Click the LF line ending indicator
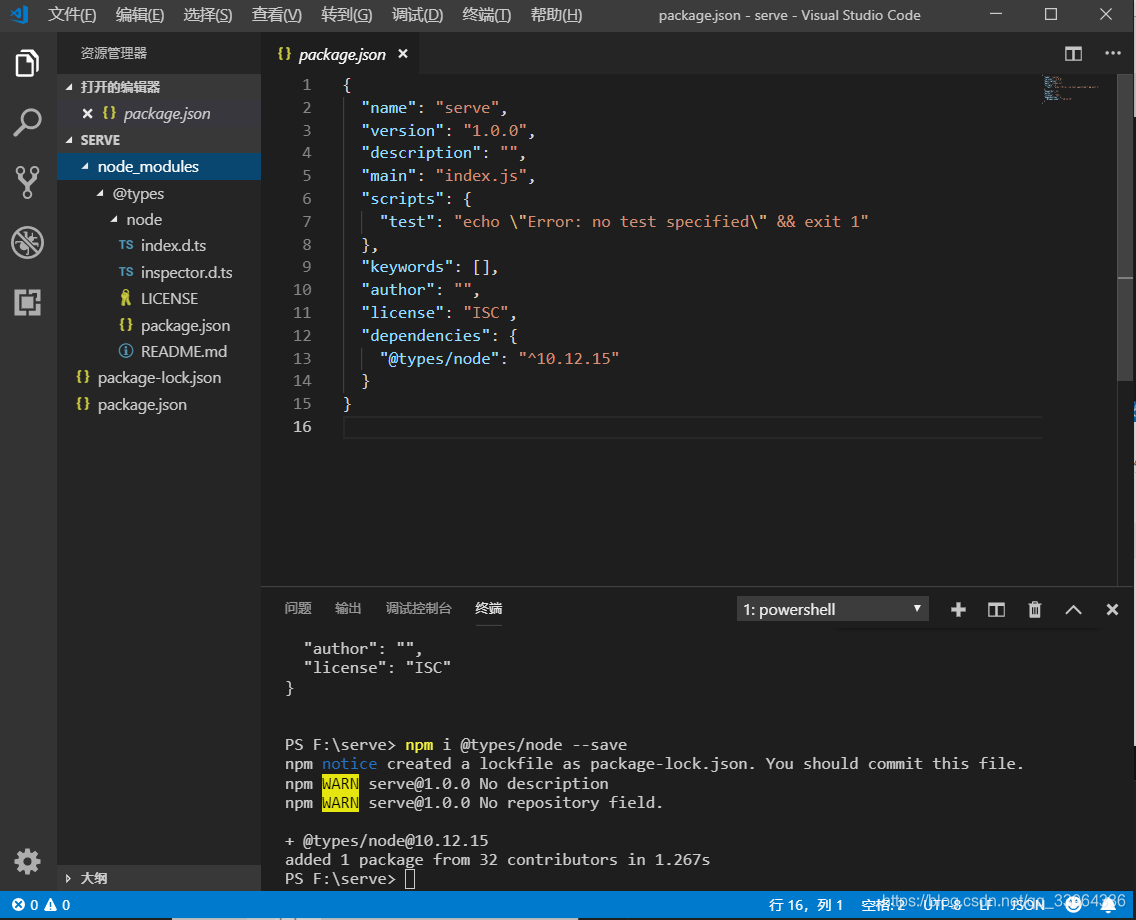This screenshot has height=920, width=1136. point(985,905)
